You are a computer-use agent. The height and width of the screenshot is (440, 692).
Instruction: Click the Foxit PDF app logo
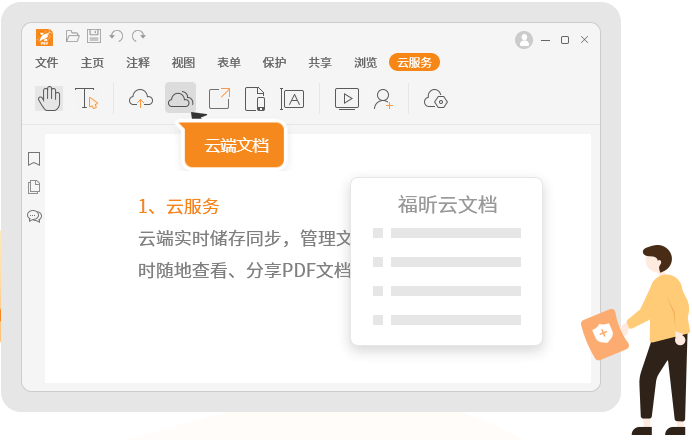point(44,38)
